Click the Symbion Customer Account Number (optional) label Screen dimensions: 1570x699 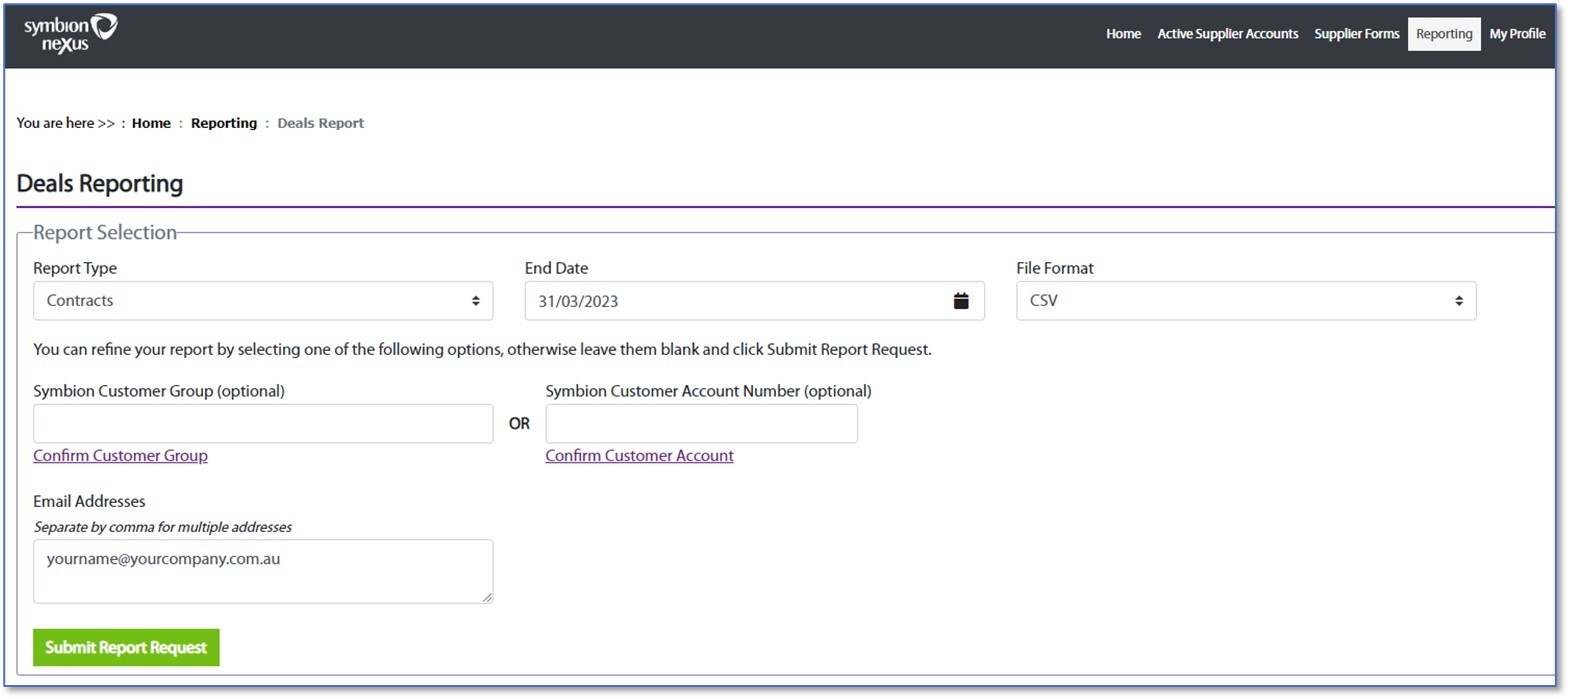click(x=708, y=391)
